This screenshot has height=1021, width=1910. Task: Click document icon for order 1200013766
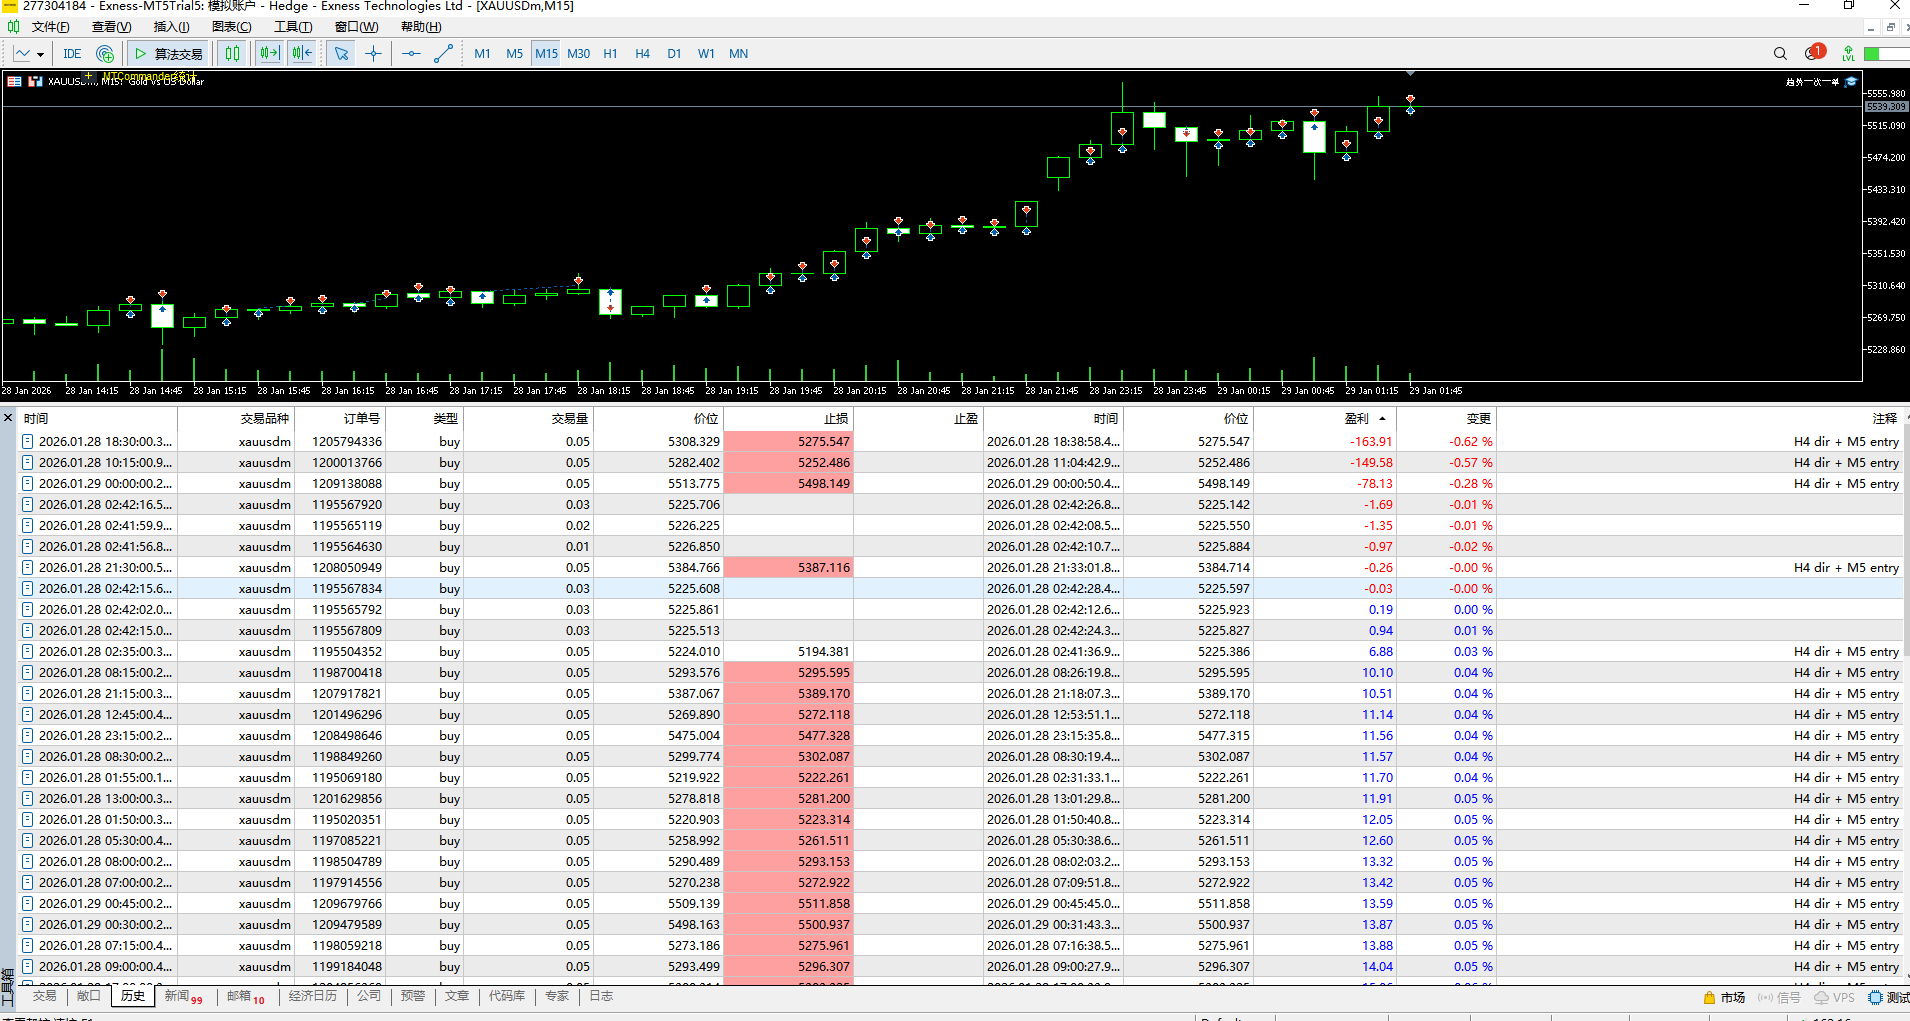click(x=28, y=463)
